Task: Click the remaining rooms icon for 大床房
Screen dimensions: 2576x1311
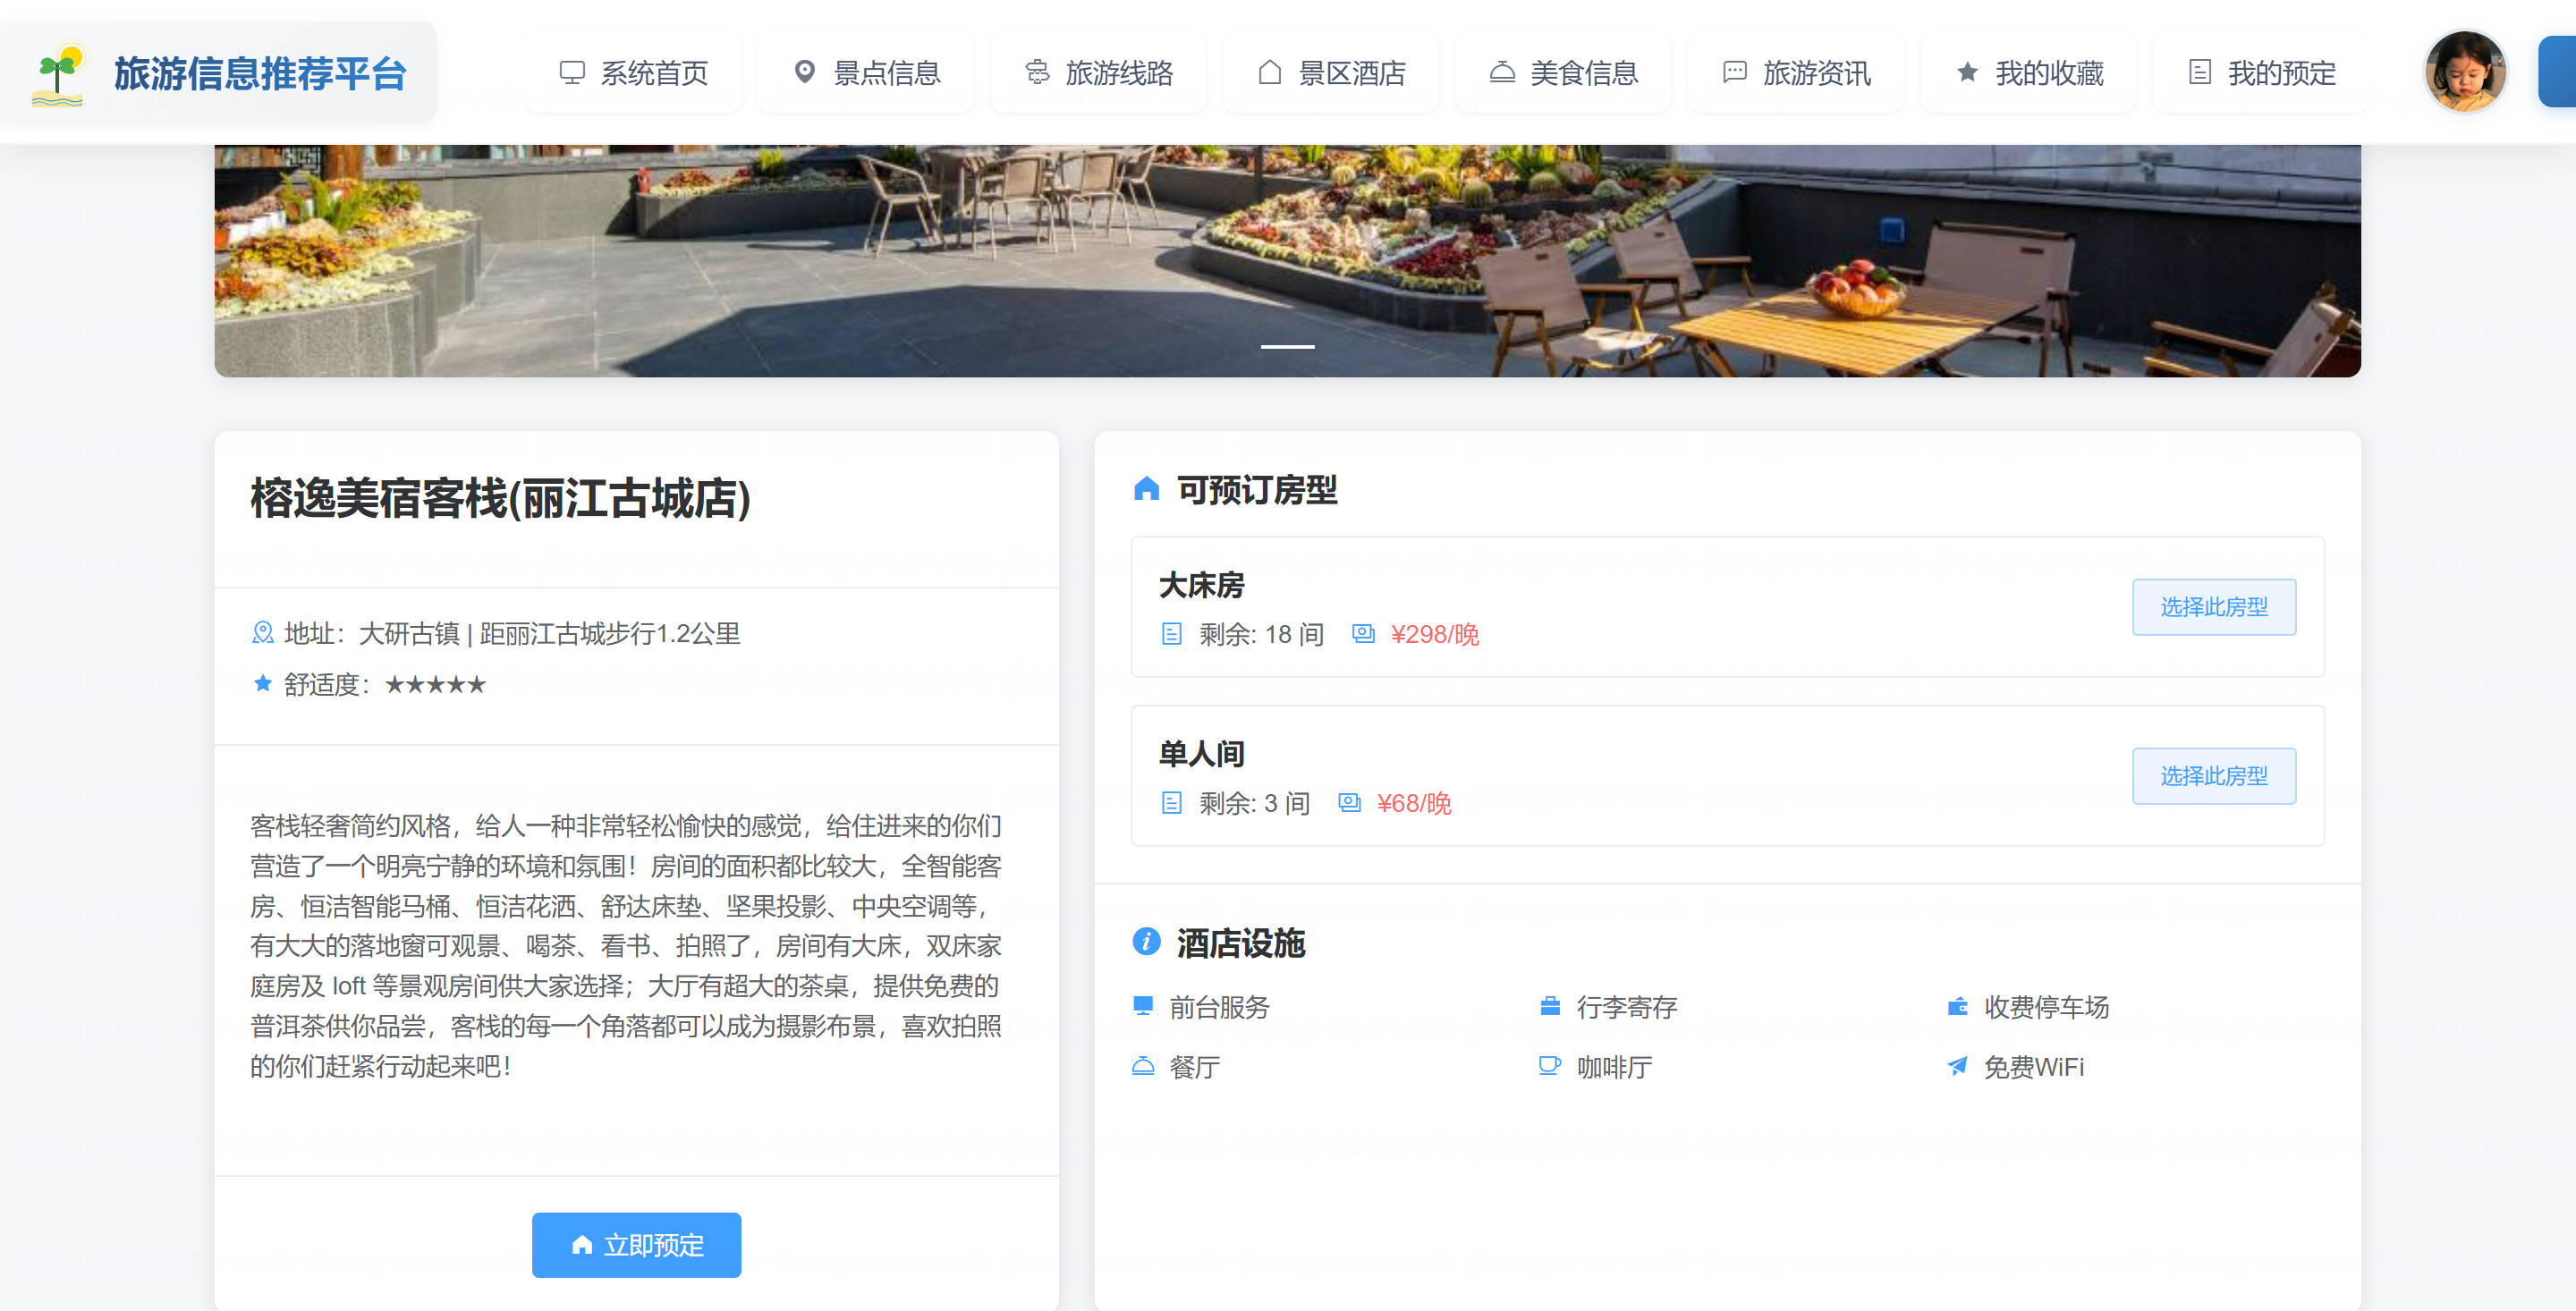Action: point(1171,634)
